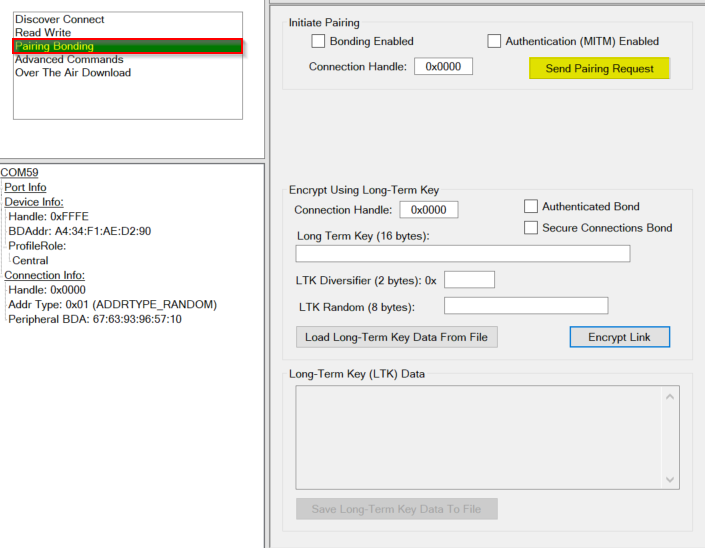Screen dimensions: 705x548
Task: Select the COM59 port tree node
Action: 19,173
